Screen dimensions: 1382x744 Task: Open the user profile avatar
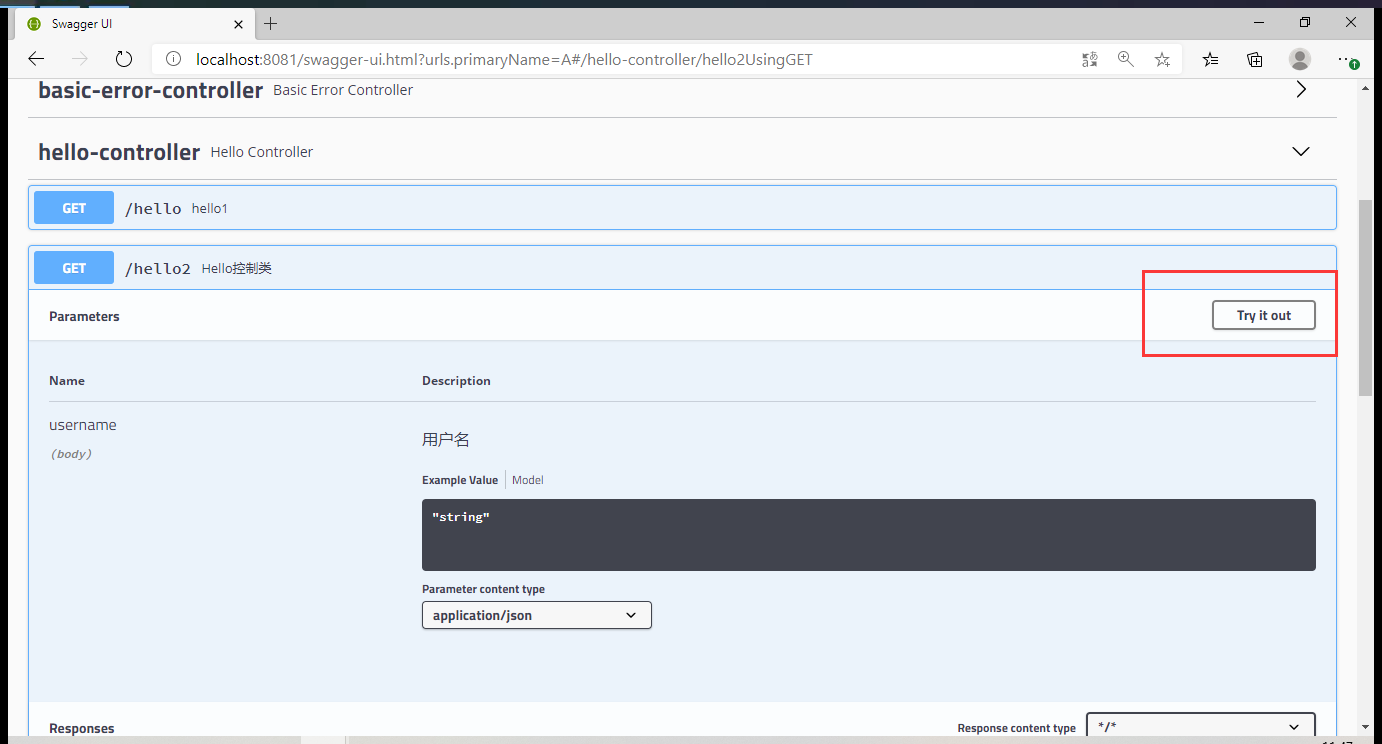pyautogui.click(x=1300, y=59)
